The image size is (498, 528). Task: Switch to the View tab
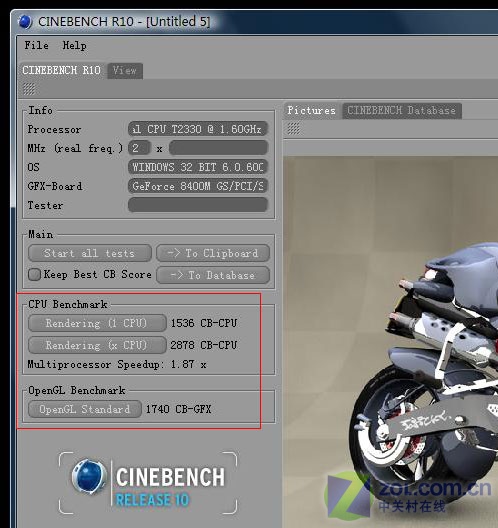[125, 71]
